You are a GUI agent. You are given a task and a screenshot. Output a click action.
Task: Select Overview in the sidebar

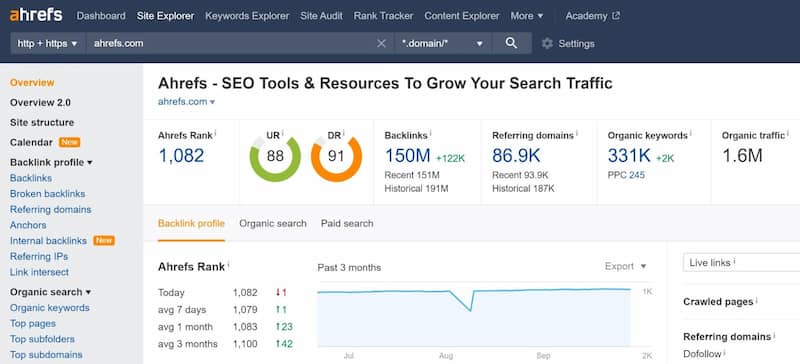pos(32,83)
